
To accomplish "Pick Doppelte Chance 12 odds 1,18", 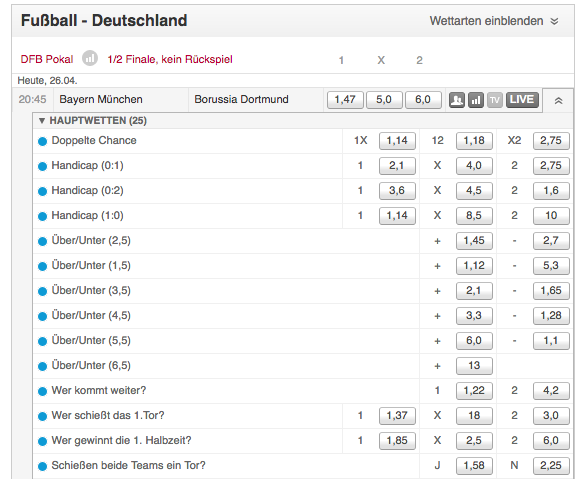I will click(474, 141).
